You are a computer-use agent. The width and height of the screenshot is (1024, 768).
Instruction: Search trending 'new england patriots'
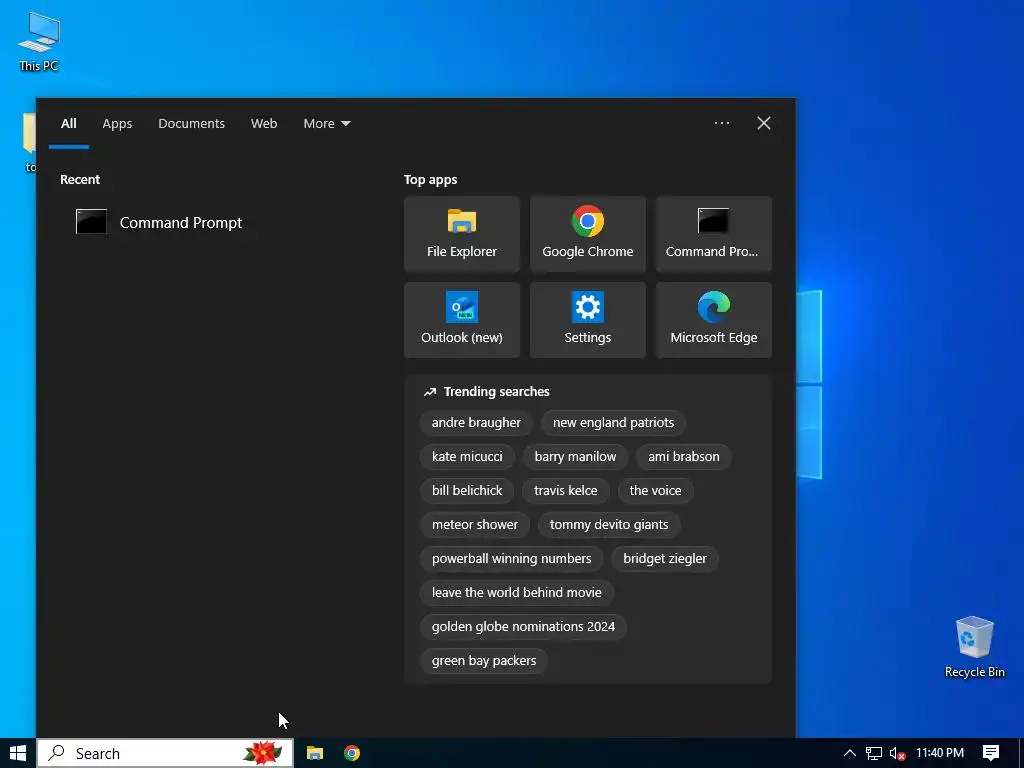pos(613,423)
